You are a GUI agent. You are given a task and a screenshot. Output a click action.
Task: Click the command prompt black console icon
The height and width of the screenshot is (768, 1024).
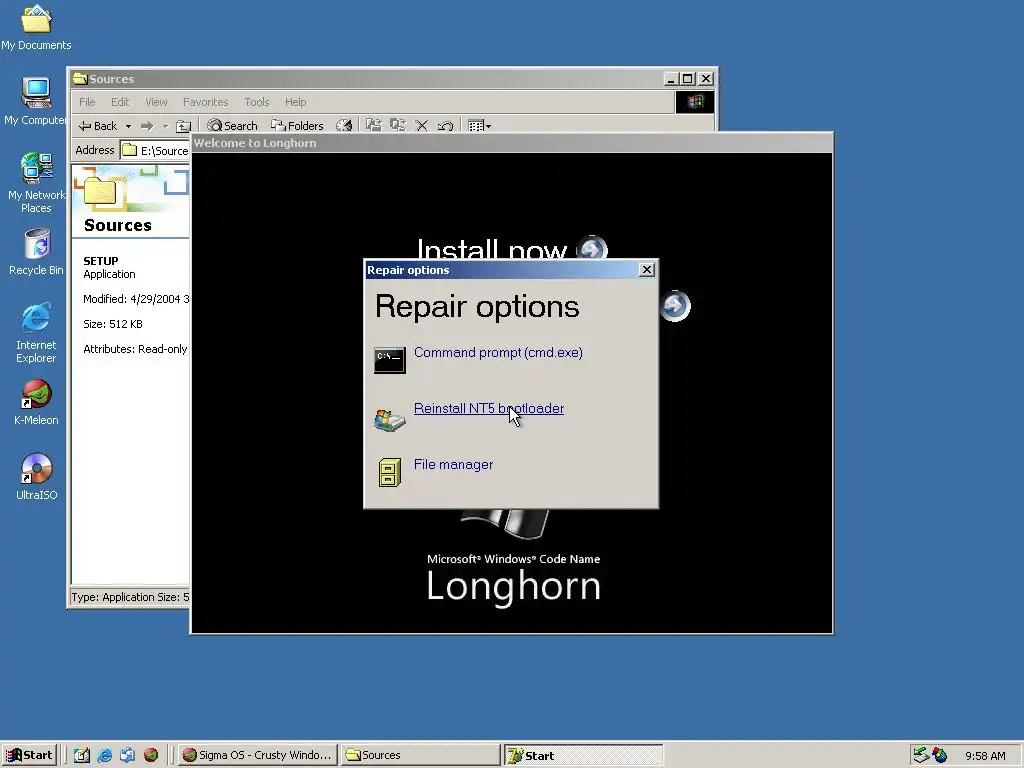pyautogui.click(x=390, y=360)
